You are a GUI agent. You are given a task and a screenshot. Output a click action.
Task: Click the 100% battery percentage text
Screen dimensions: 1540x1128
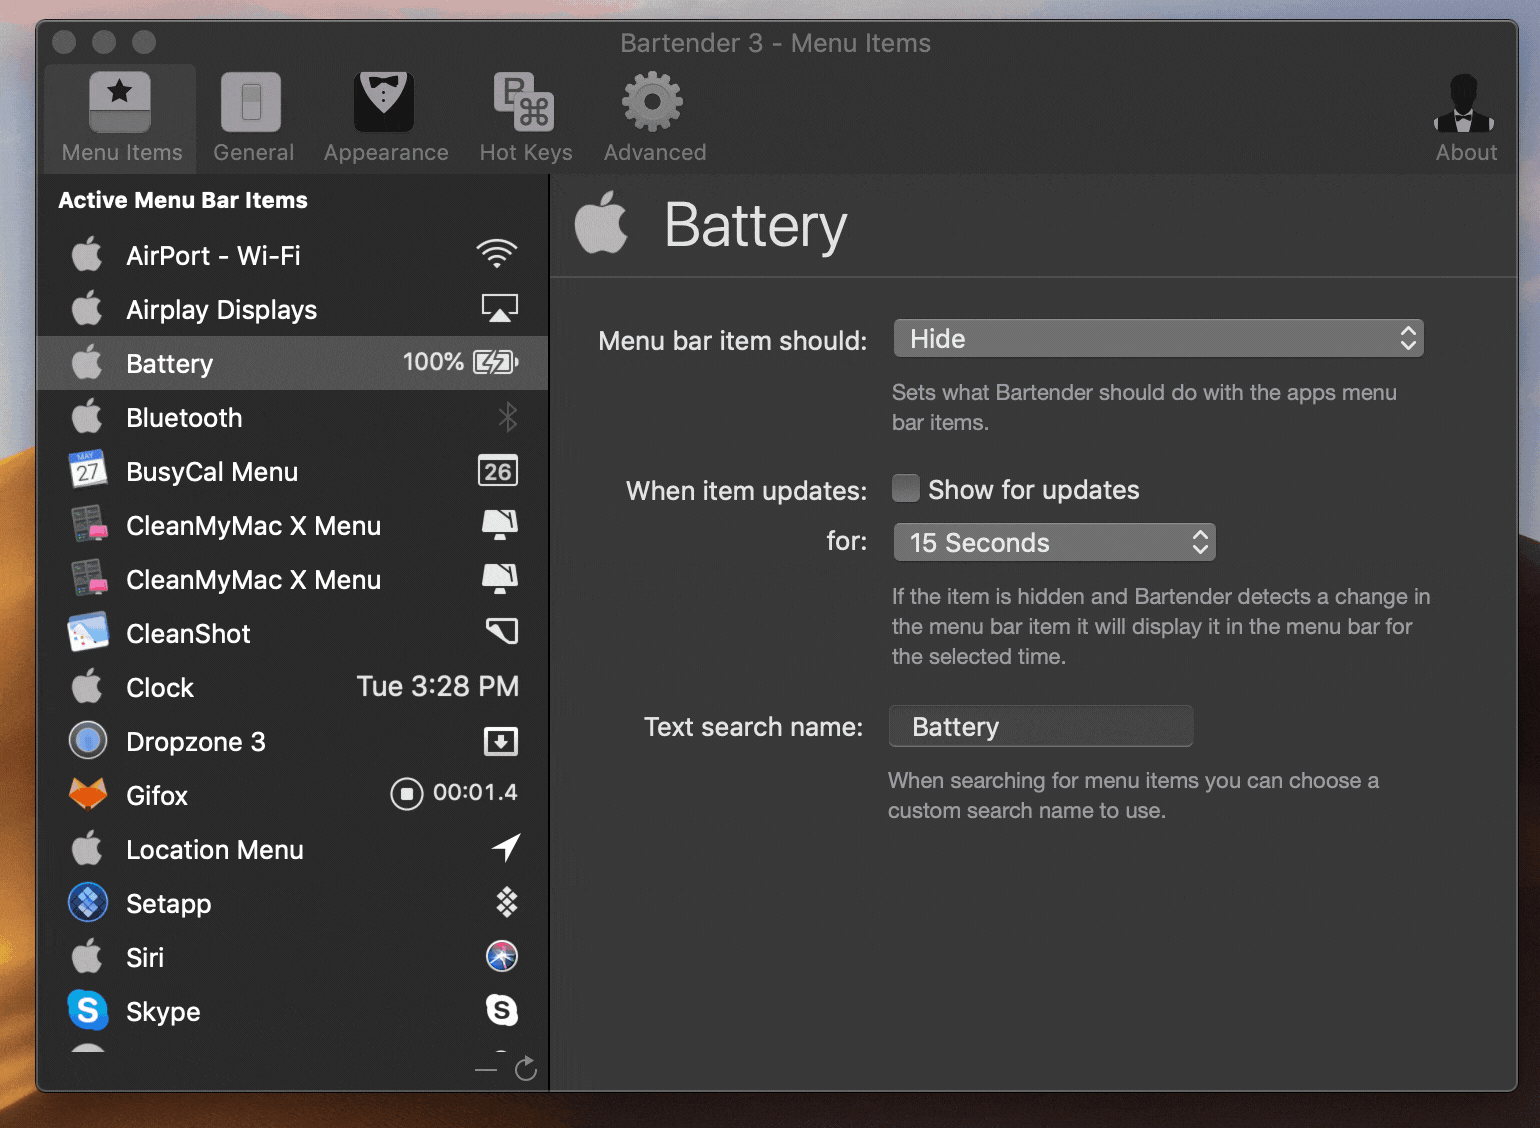(433, 362)
